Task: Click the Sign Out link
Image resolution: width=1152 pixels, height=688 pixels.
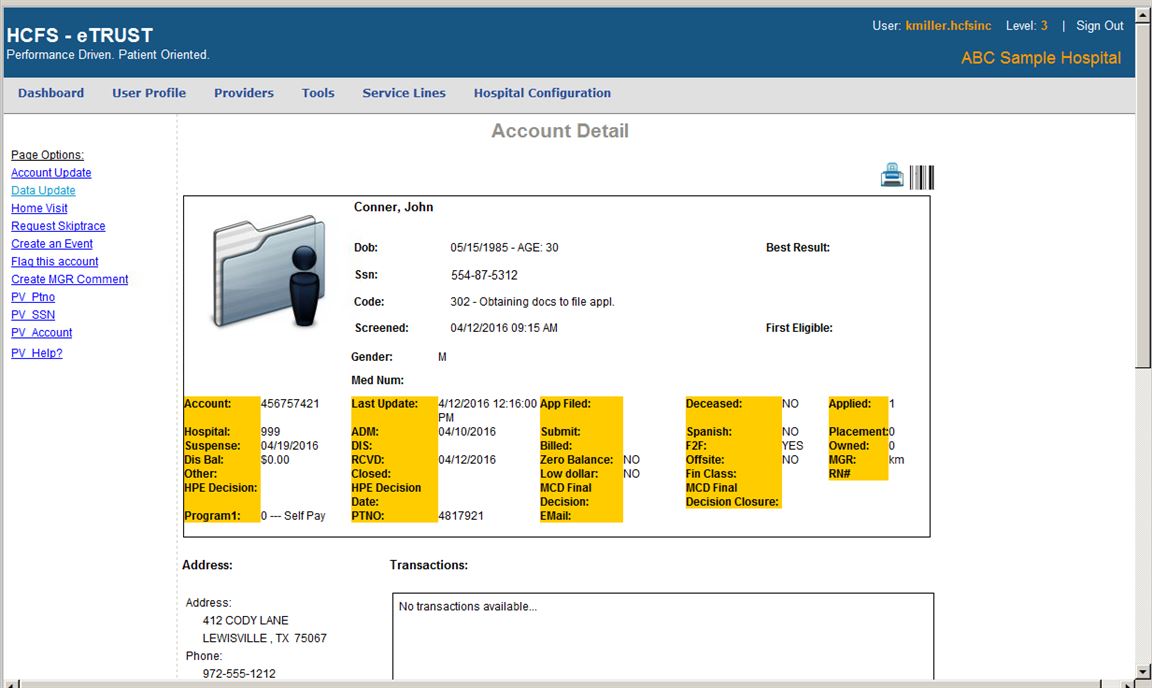Action: (x=1100, y=26)
